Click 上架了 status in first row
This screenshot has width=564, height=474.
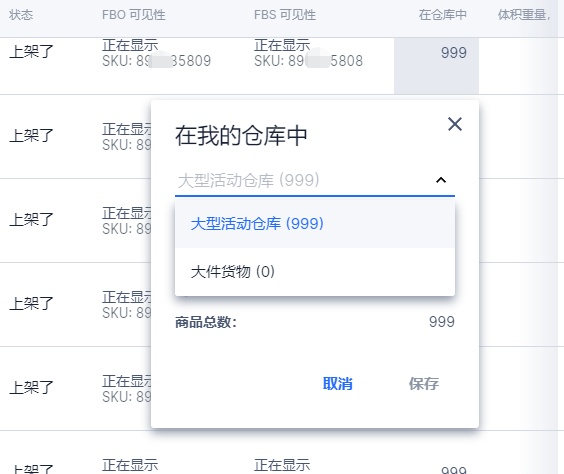[31, 52]
